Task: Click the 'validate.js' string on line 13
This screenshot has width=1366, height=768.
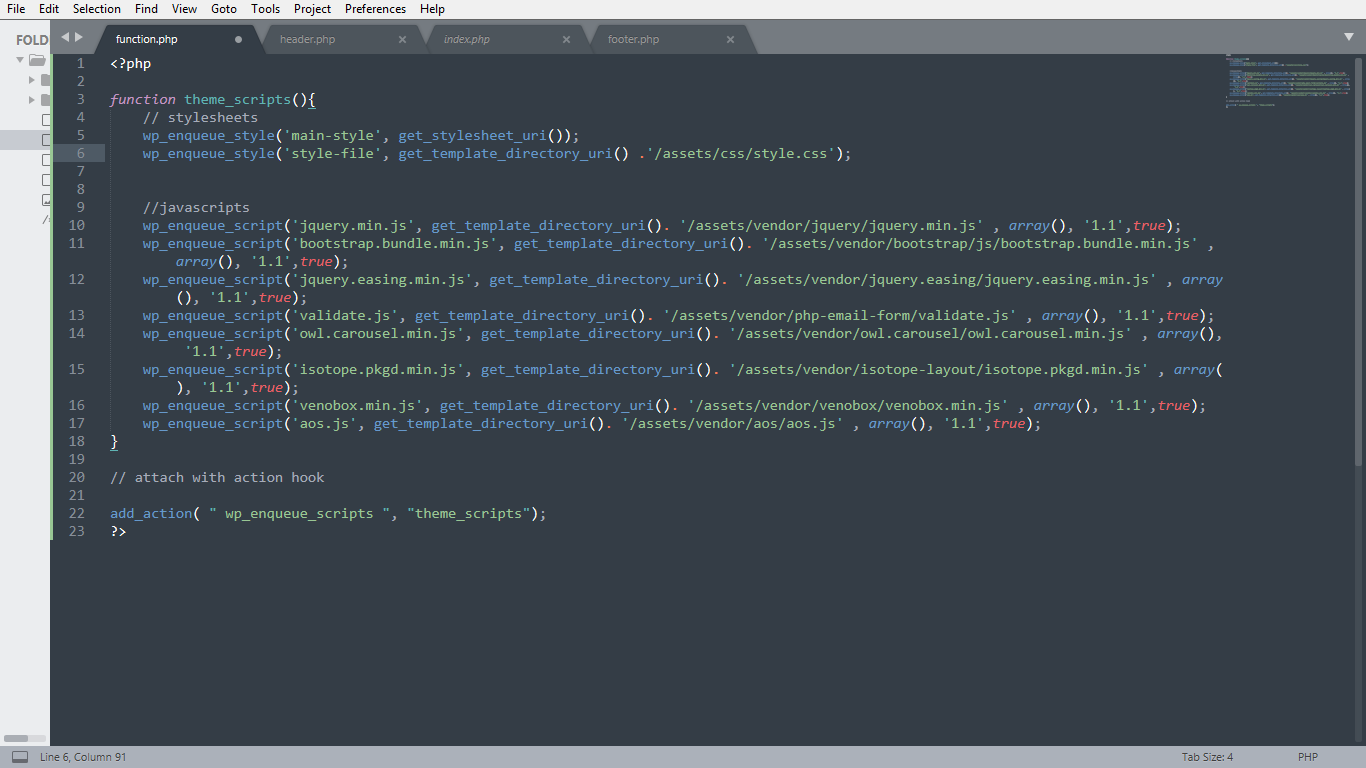Action: coord(344,315)
